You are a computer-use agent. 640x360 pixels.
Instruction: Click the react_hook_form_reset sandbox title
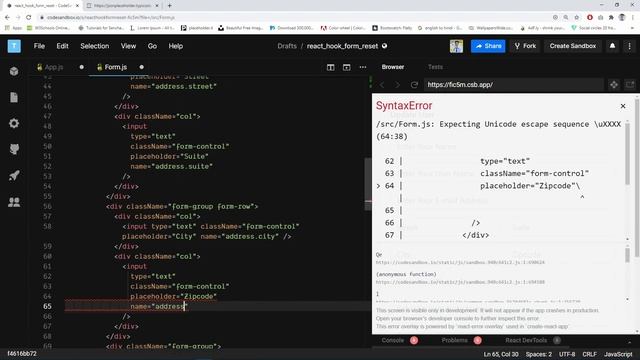342,46
